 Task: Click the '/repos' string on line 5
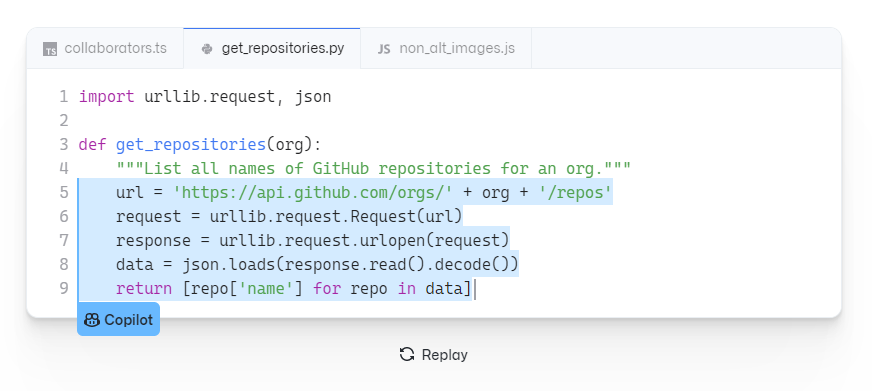[x=575, y=192]
